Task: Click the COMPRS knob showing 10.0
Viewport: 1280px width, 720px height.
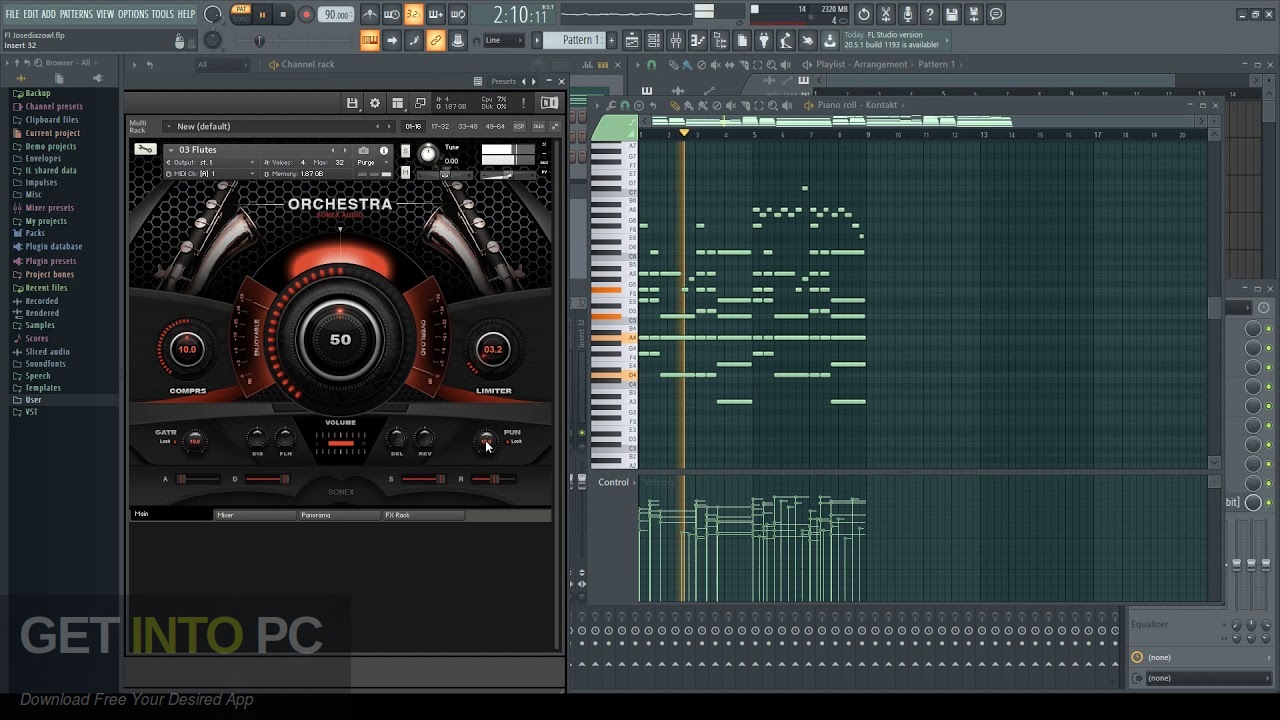Action: (188, 349)
